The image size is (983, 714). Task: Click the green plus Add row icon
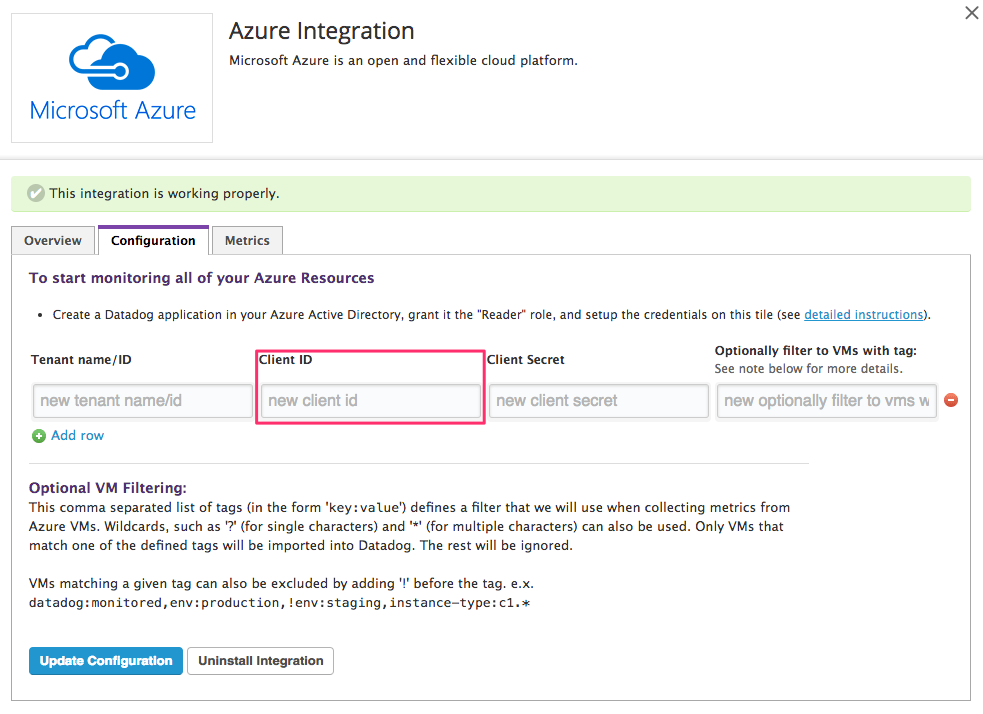point(39,436)
